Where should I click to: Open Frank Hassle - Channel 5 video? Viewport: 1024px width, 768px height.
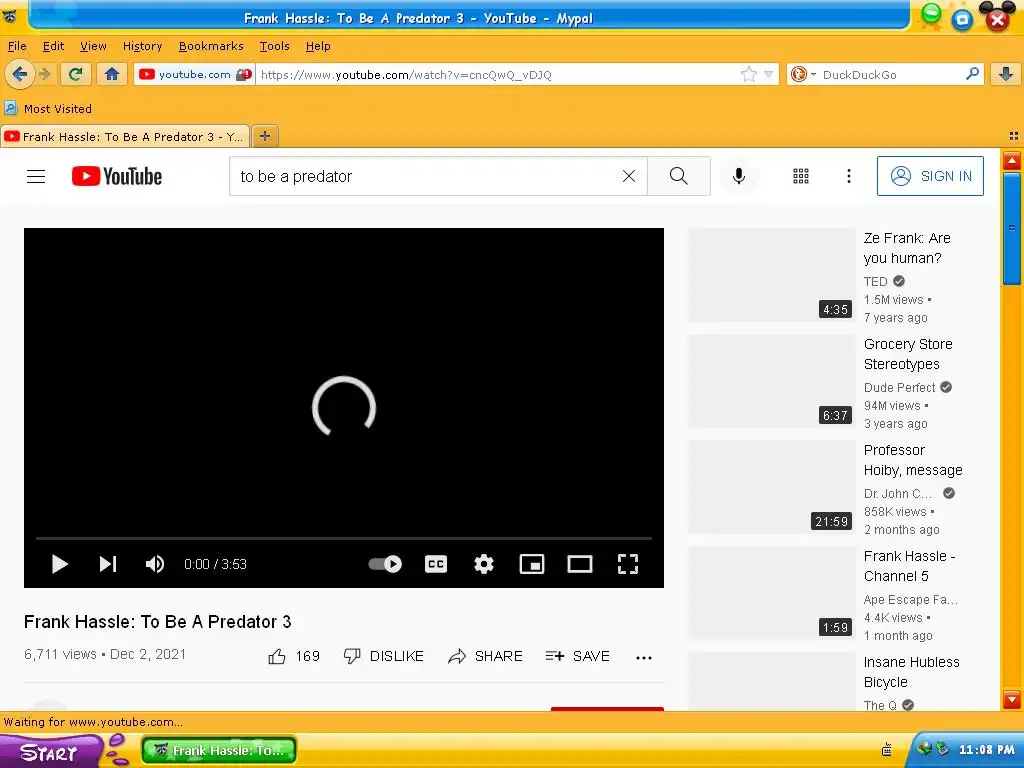pos(909,566)
